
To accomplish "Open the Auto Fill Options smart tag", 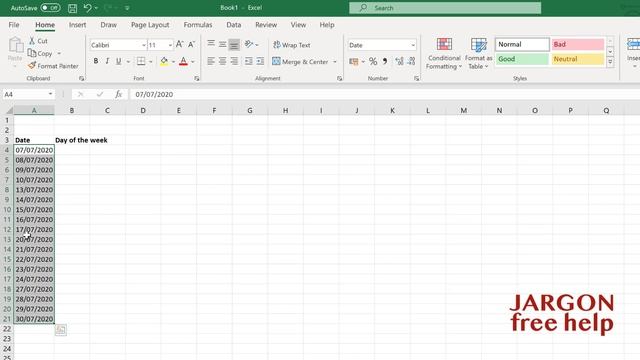I will click(61, 330).
